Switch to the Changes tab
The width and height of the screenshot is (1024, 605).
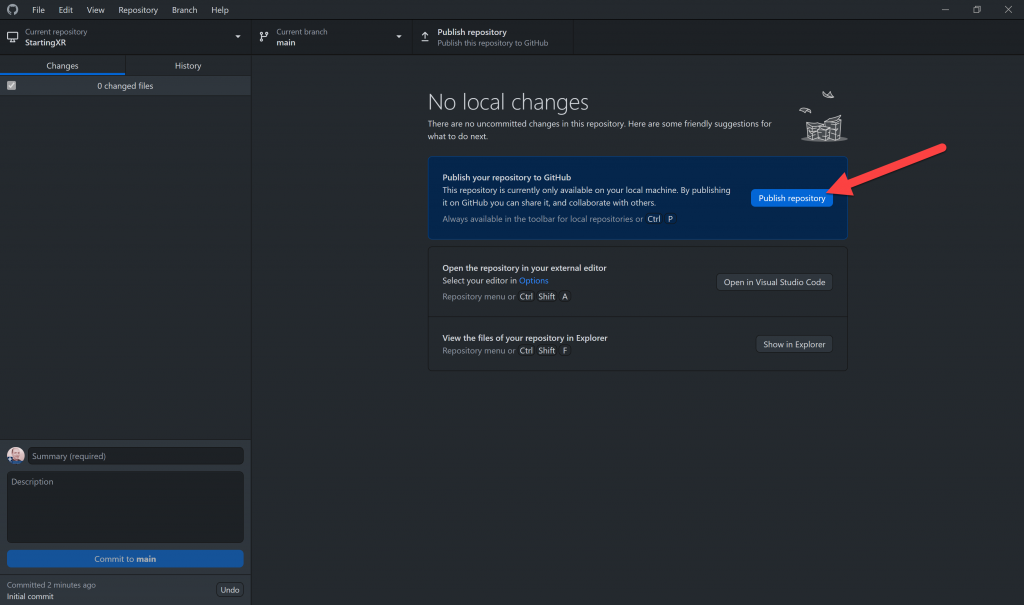62,65
